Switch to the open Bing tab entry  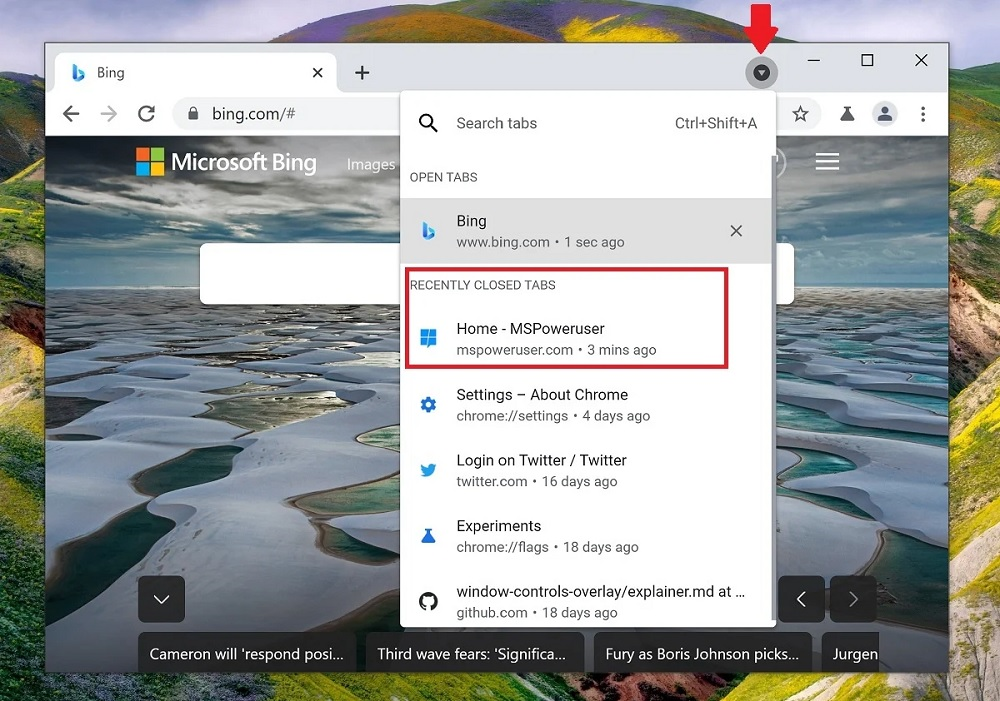585,231
